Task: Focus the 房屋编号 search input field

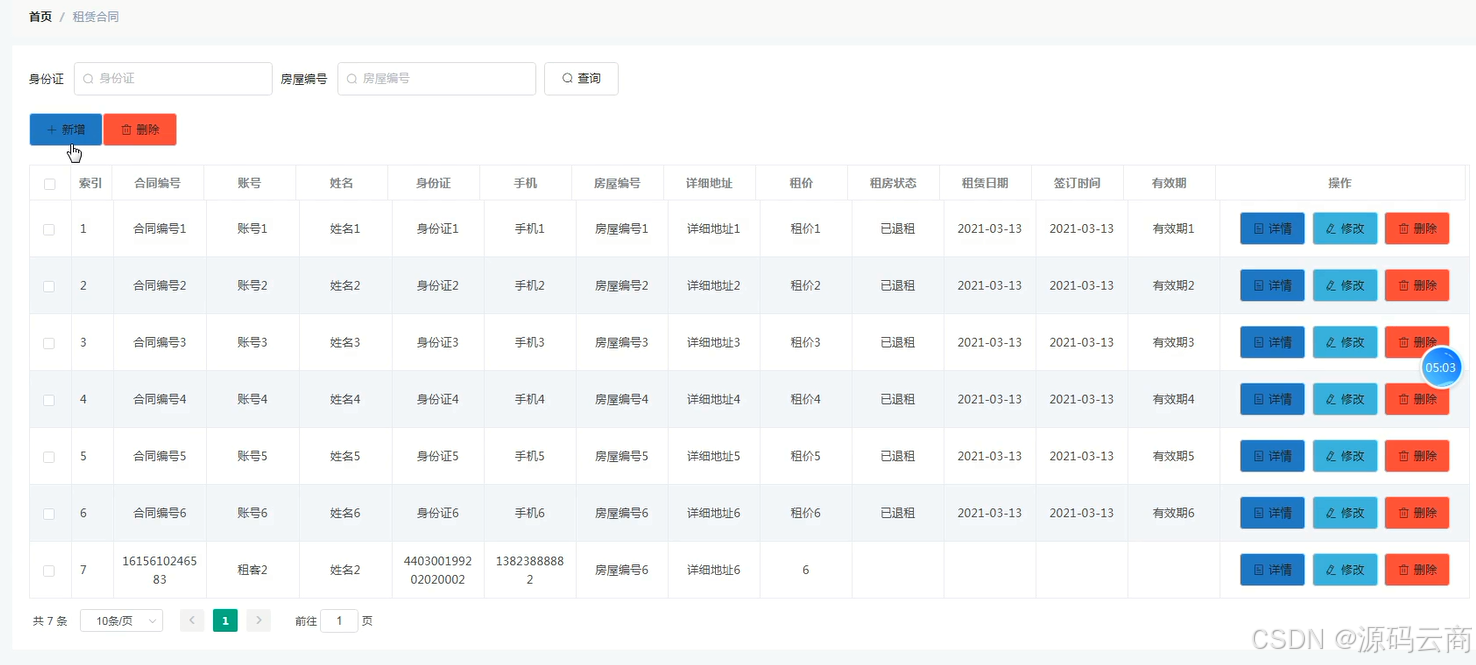Action: [437, 78]
